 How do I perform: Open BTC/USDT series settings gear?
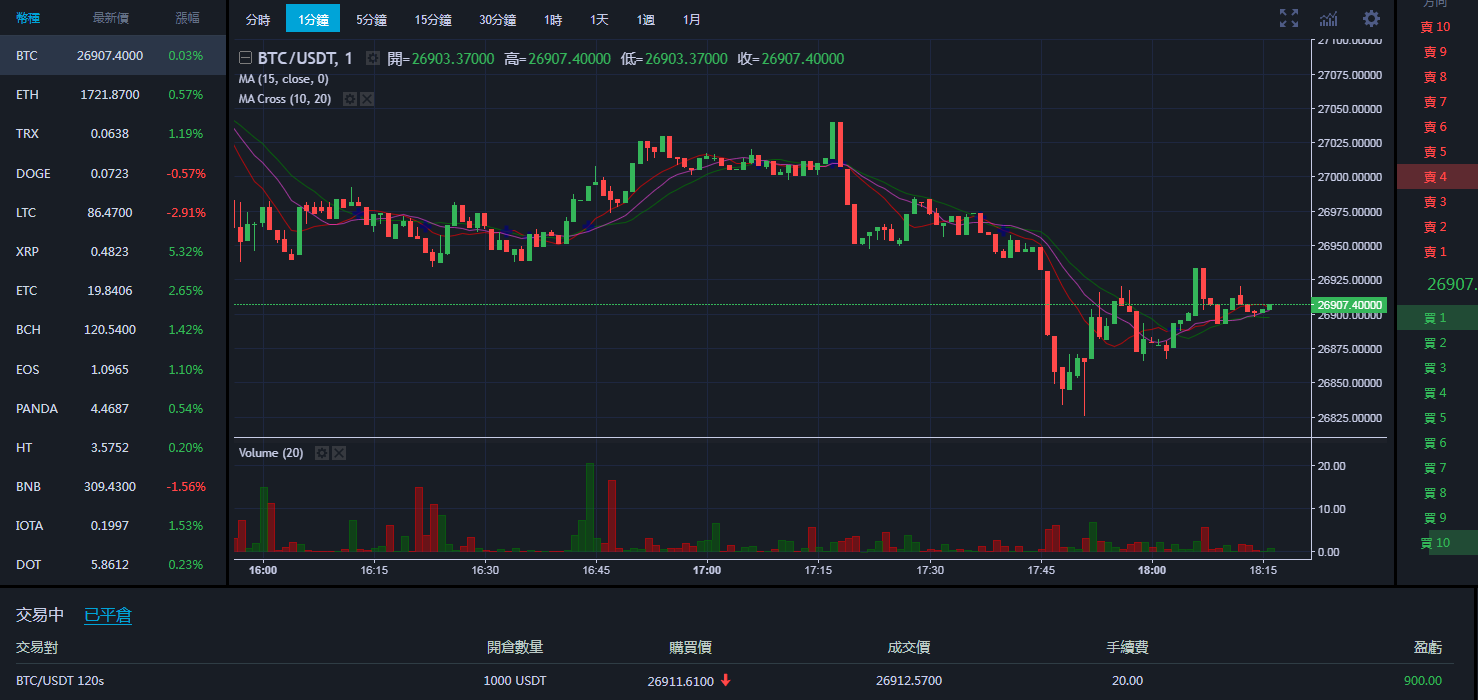click(372, 59)
